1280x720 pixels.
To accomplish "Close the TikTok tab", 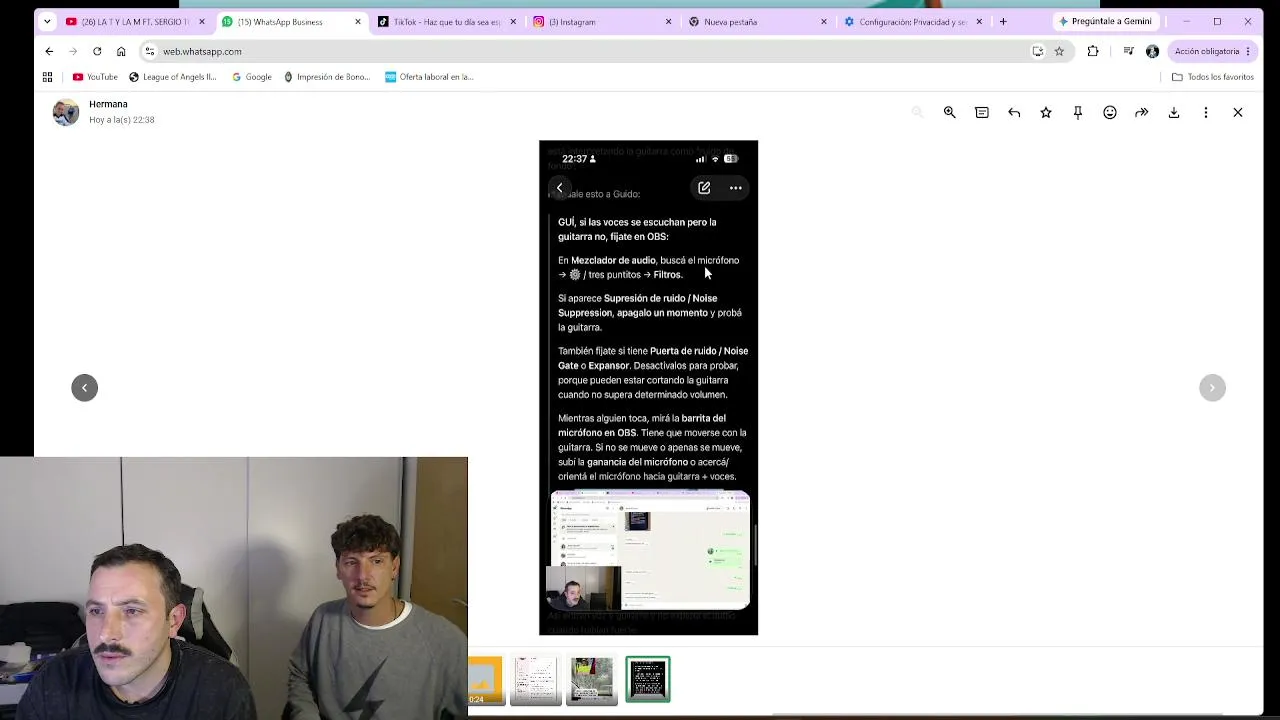I will tap(514, 22).
